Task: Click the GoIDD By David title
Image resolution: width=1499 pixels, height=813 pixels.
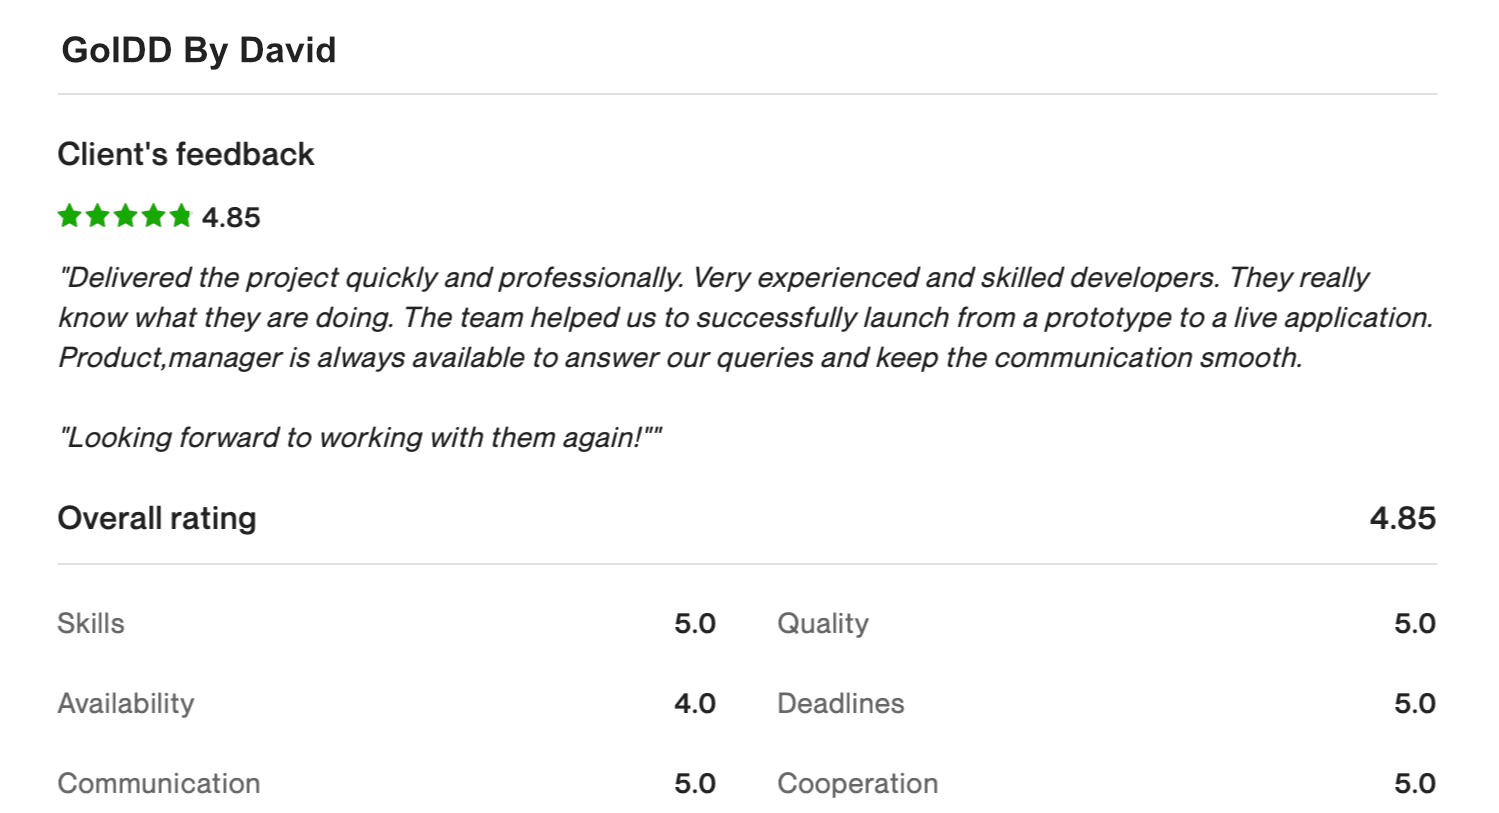Action: (199, 50)
